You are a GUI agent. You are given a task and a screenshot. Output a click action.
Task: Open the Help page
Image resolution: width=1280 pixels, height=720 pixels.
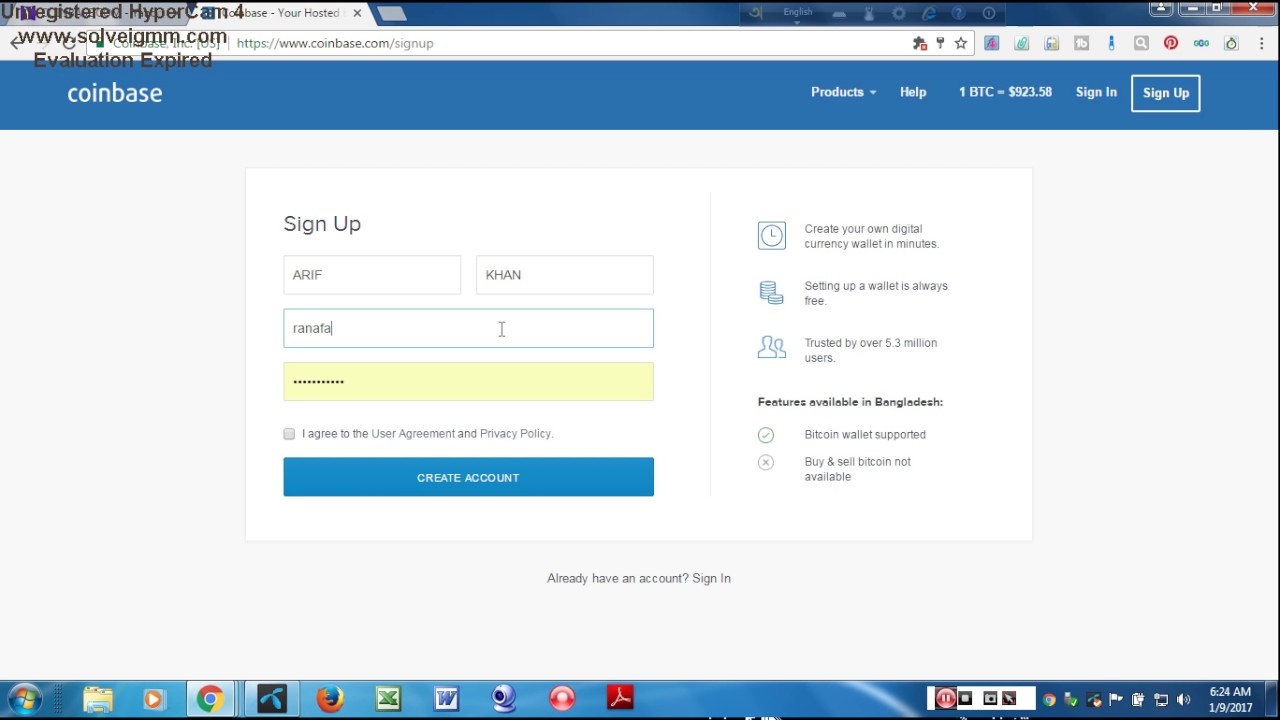pos(913,92)
